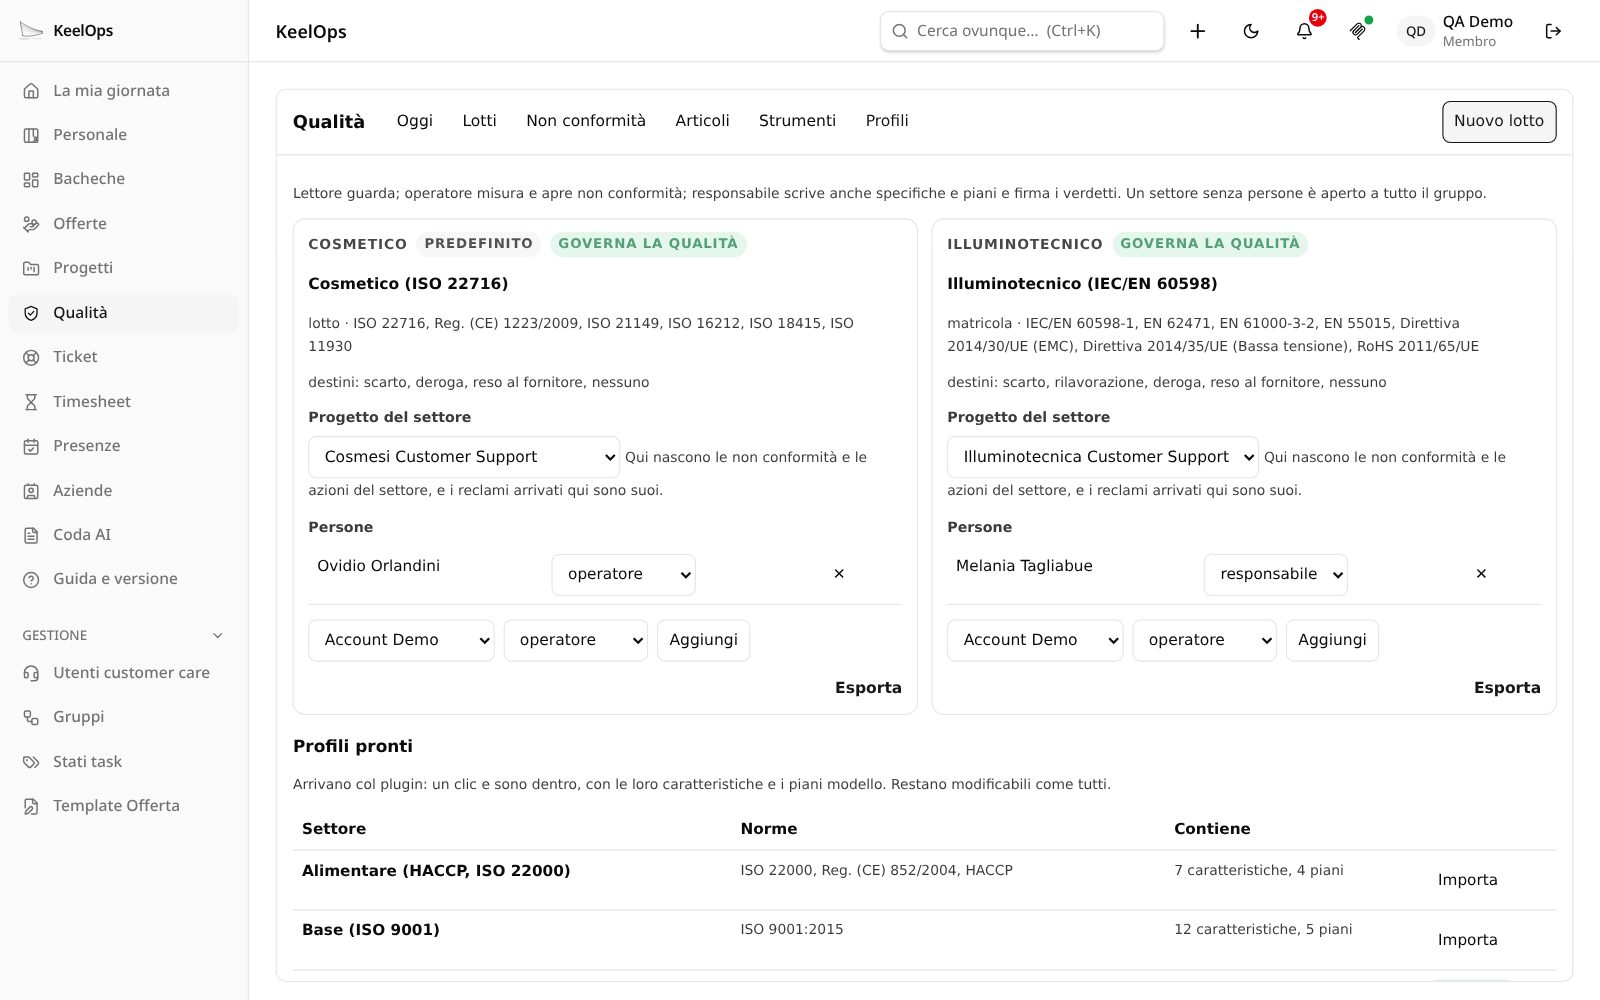
Task: Switch to the Oggi tab
Action: pos(414,121)
